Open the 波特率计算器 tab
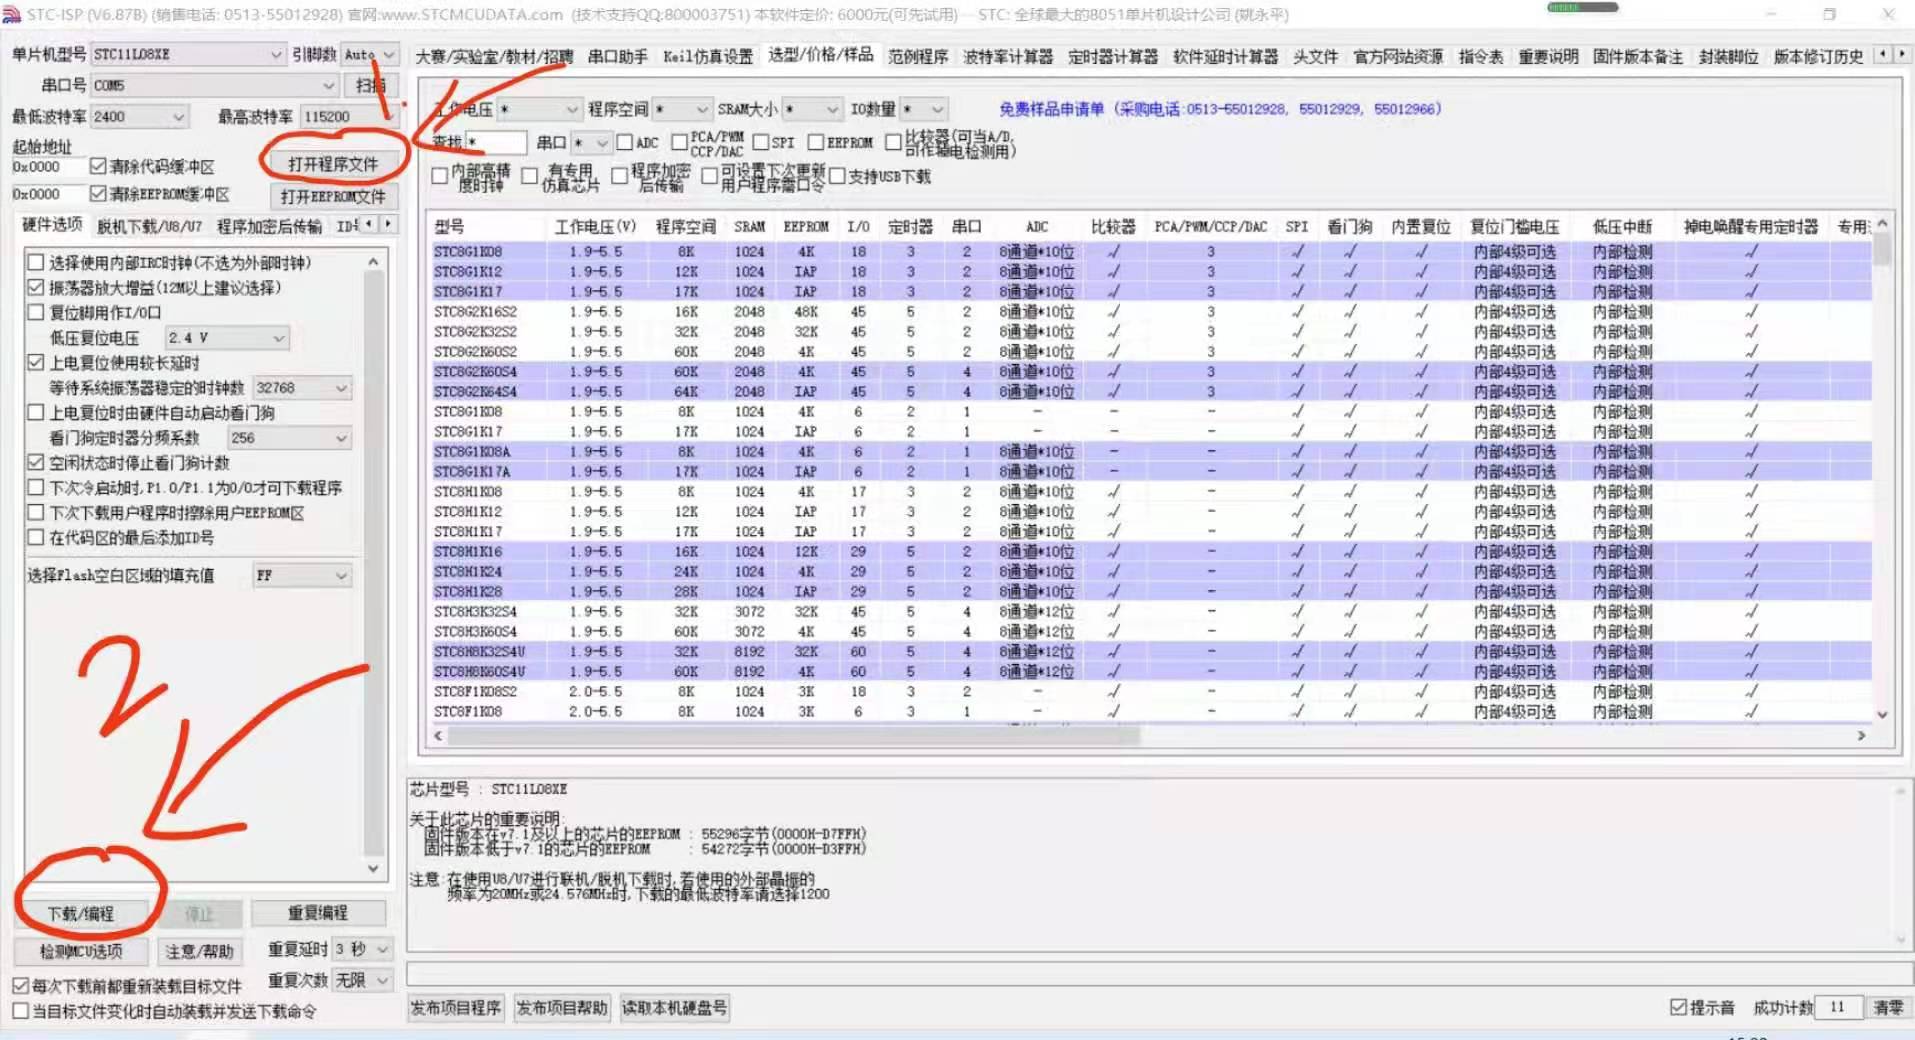 pyautogui.click(x=1008, y=57)
